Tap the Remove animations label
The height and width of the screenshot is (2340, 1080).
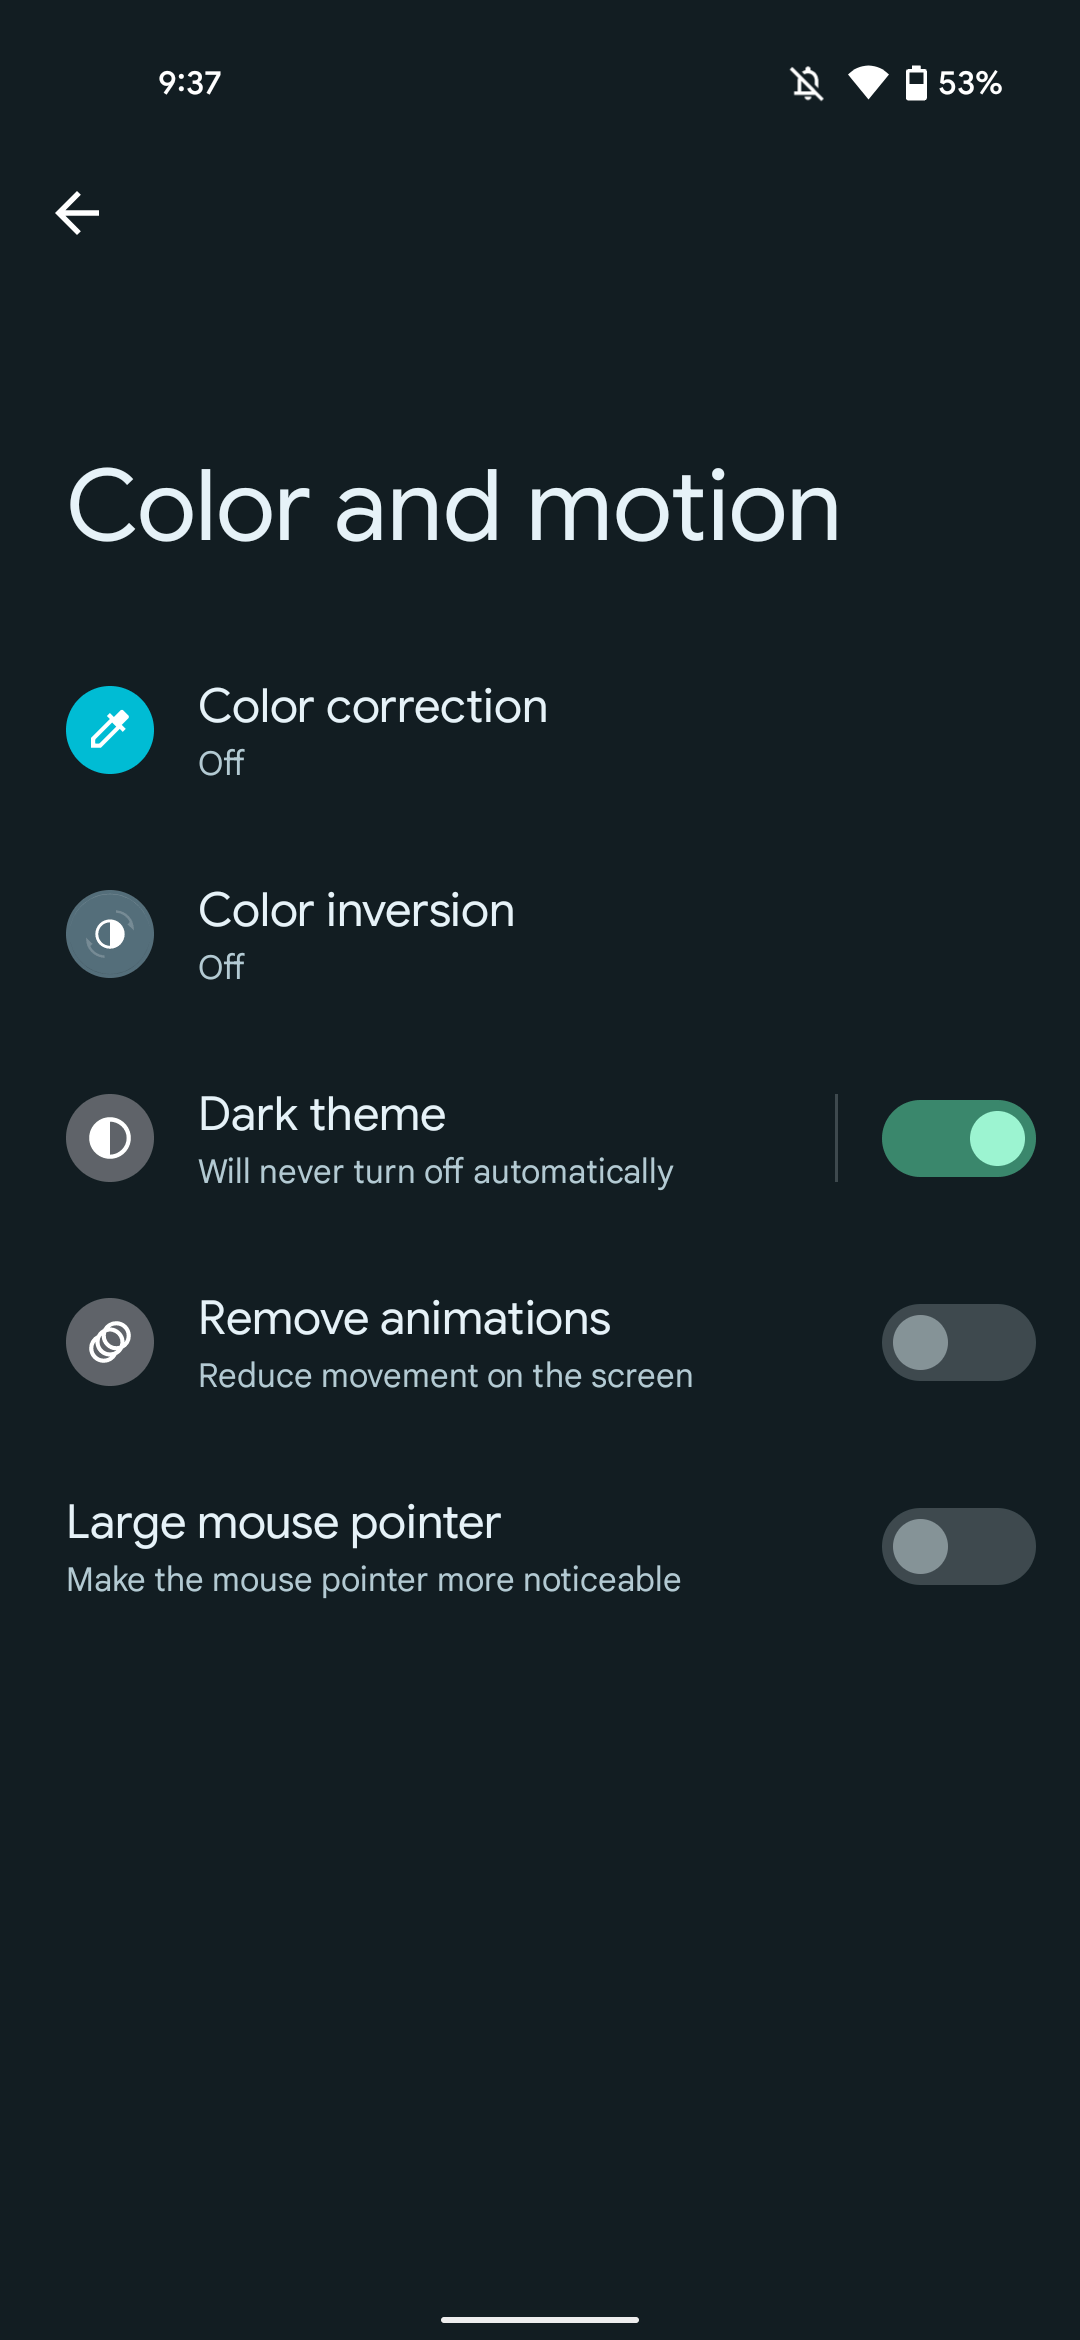click(x=404, y=1318)
